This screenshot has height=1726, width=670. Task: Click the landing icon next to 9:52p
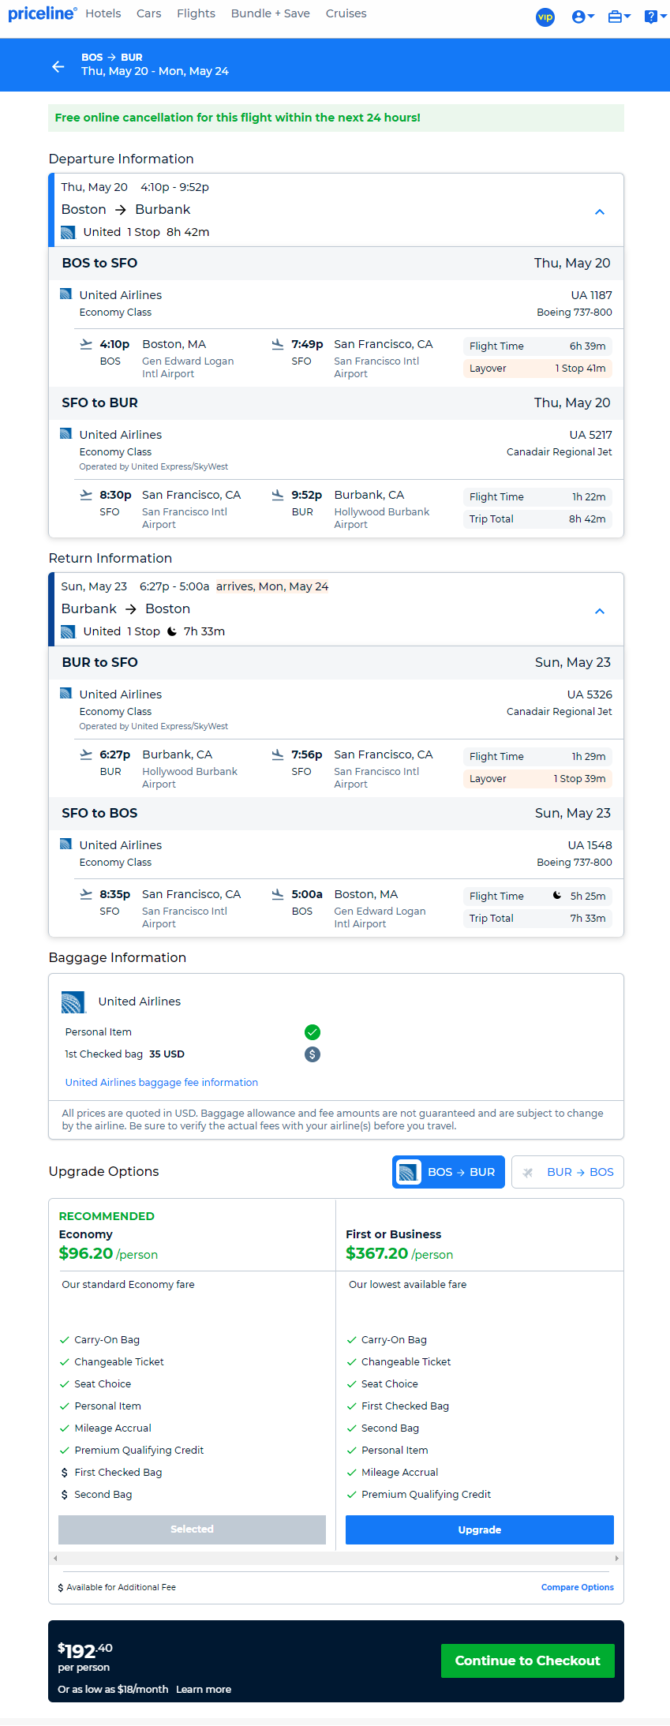click(277, 495)
